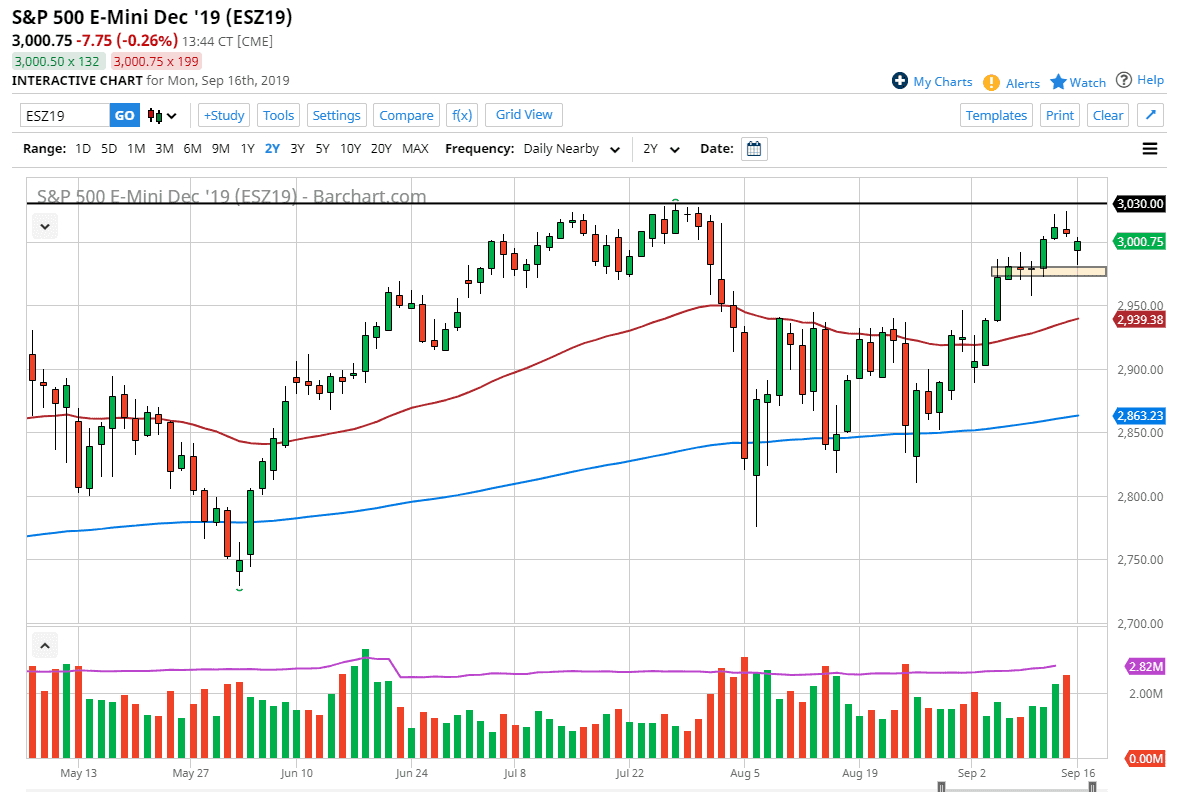Screen dimensions: 1183x792
Task: Open full-screen view with the arrow icon
Action: point(1150,115)
